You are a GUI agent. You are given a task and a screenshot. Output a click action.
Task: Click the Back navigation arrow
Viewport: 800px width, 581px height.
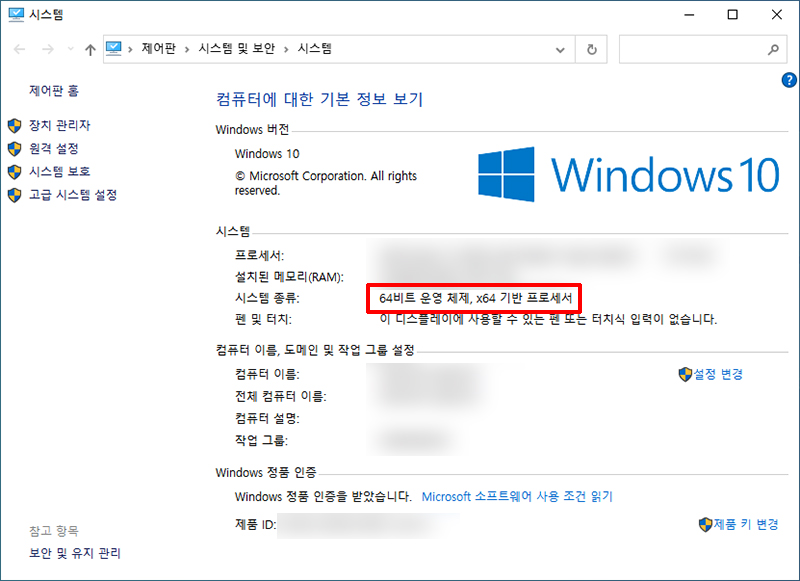tap(19, 49)
